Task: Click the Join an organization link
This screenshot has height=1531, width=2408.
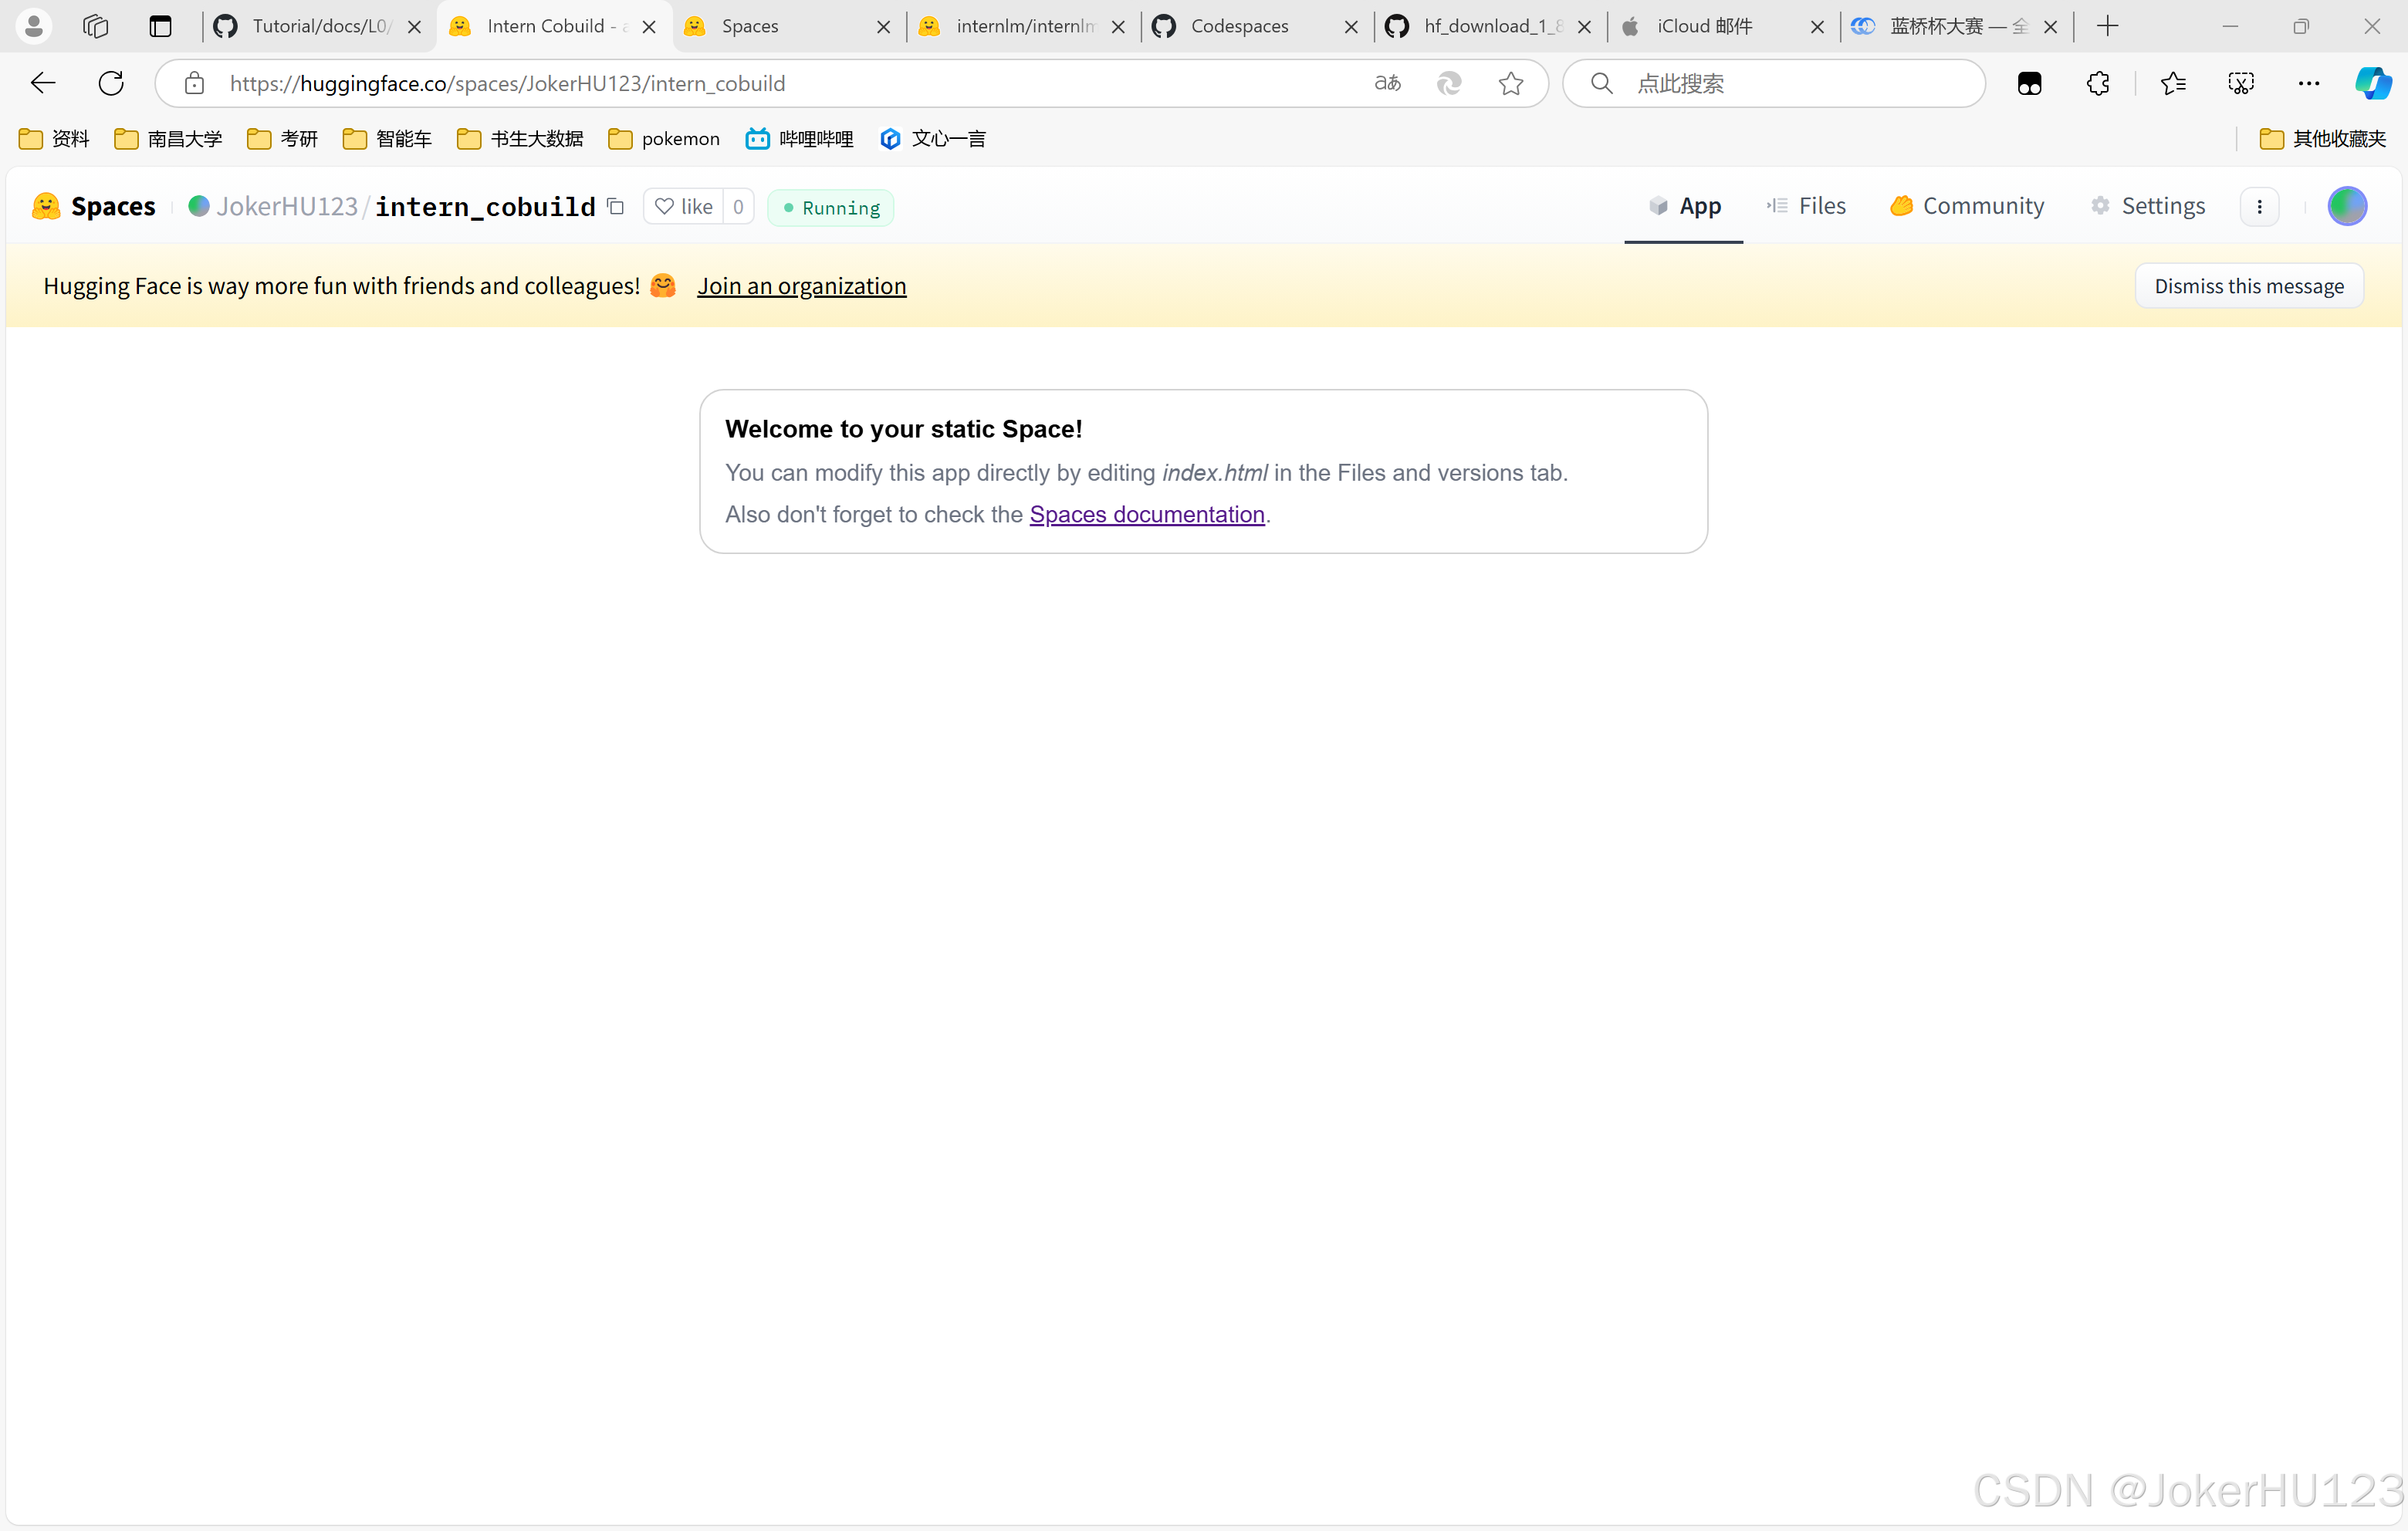Action: pyautogui.click(x=801, y=286)
